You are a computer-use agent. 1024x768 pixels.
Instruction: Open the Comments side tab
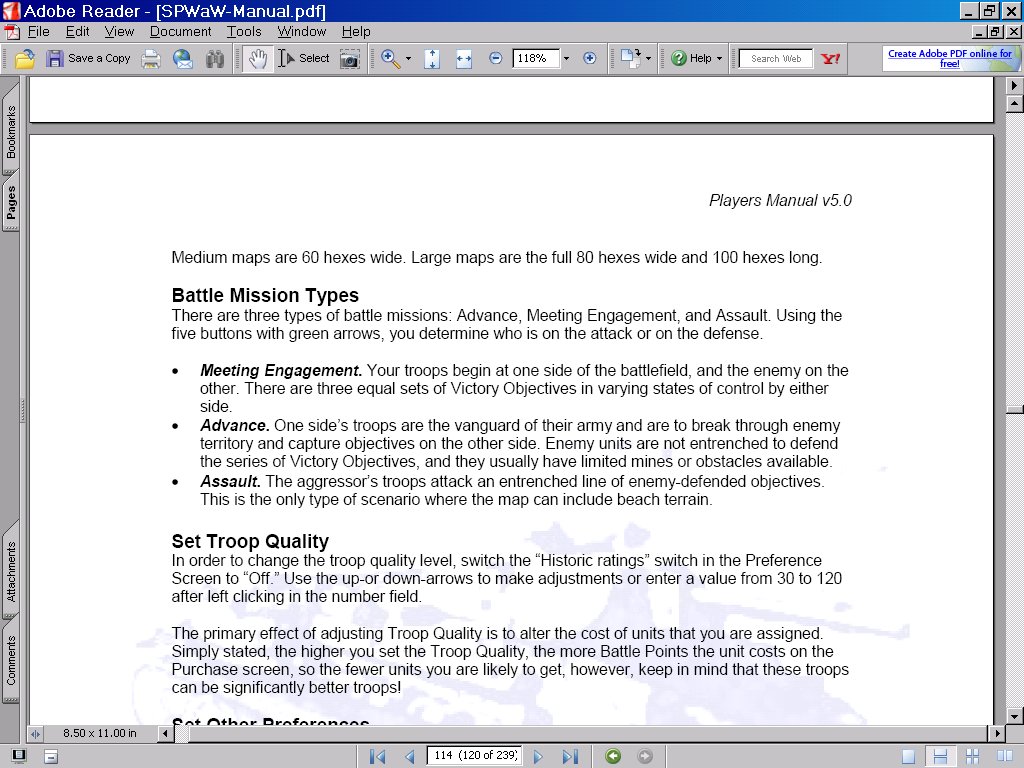pos(11,660)
